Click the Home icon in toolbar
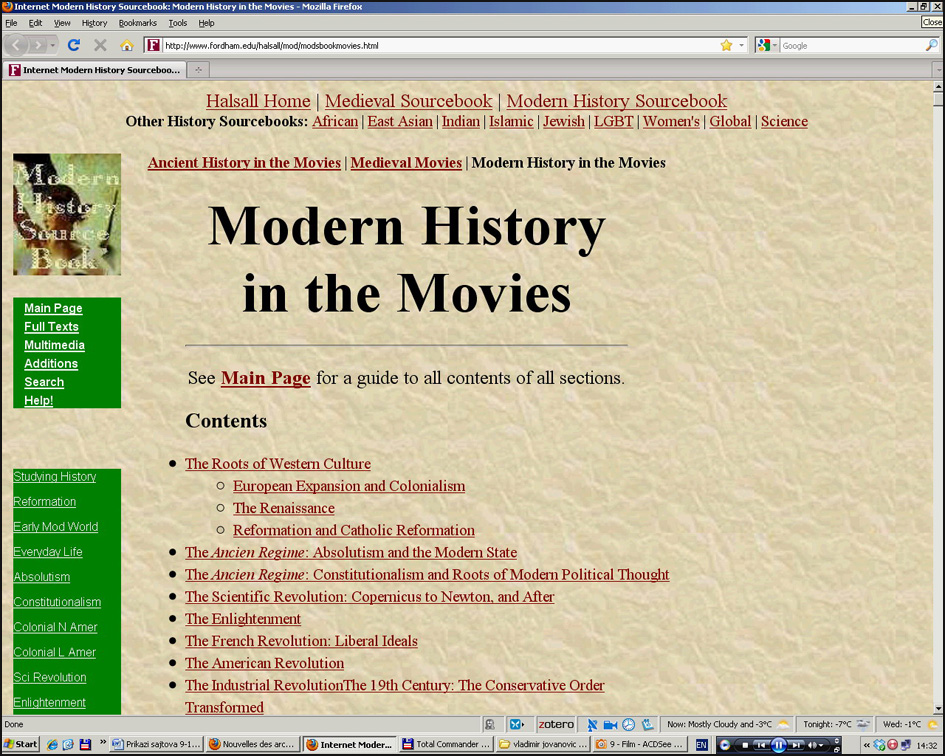This screenshot has width=945, height=756. 126,45
